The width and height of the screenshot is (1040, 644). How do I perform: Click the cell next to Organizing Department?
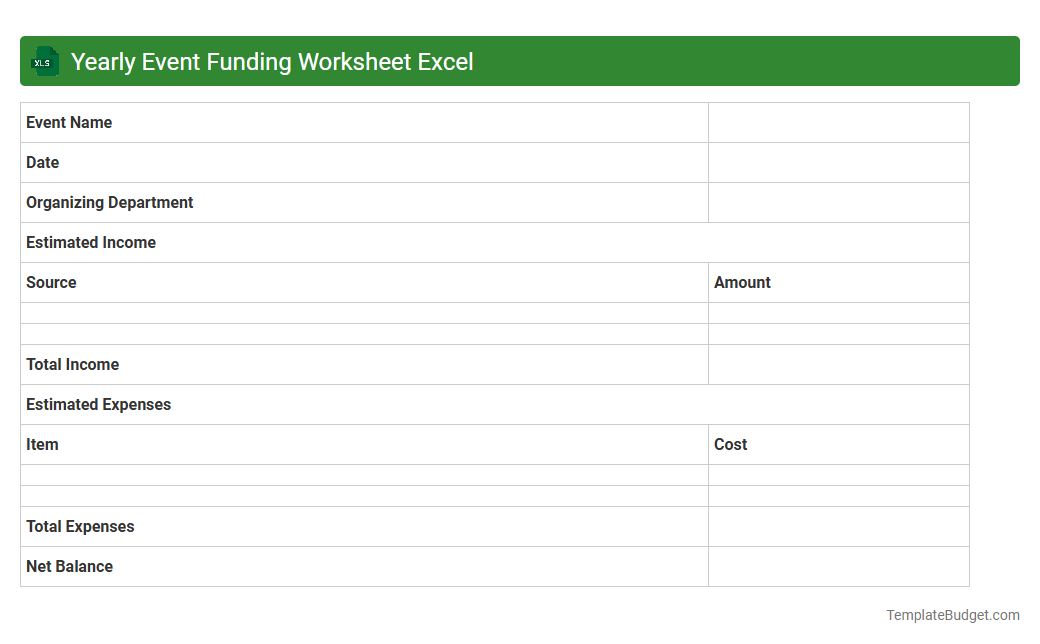click(x=838, y=202)
